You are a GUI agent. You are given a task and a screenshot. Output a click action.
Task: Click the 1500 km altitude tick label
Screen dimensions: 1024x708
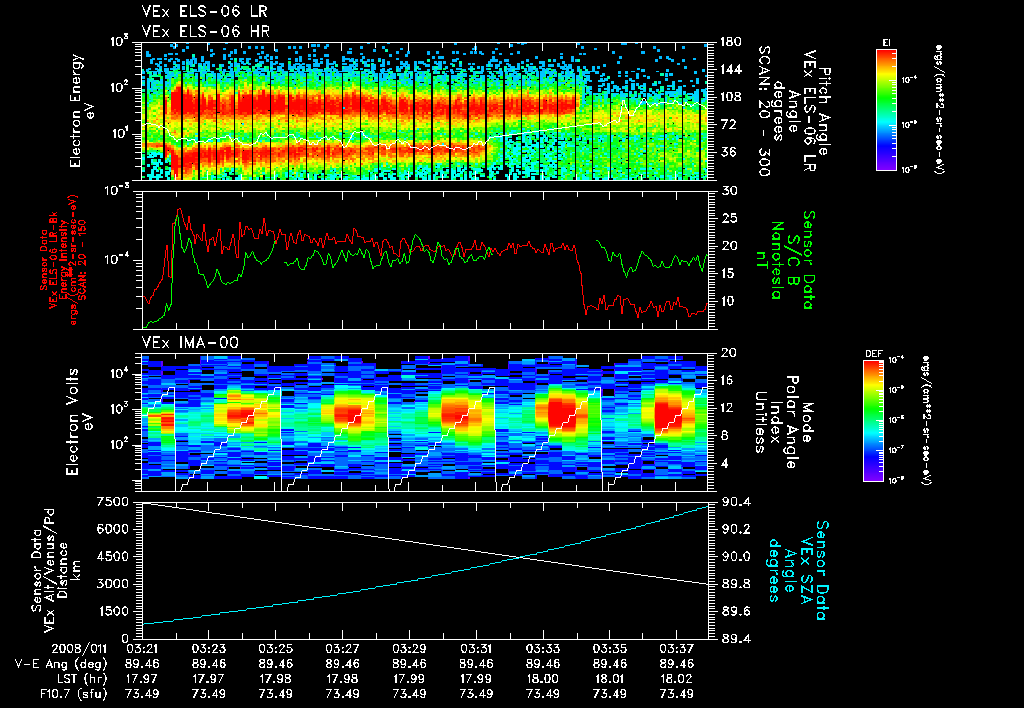coord(112,611)
